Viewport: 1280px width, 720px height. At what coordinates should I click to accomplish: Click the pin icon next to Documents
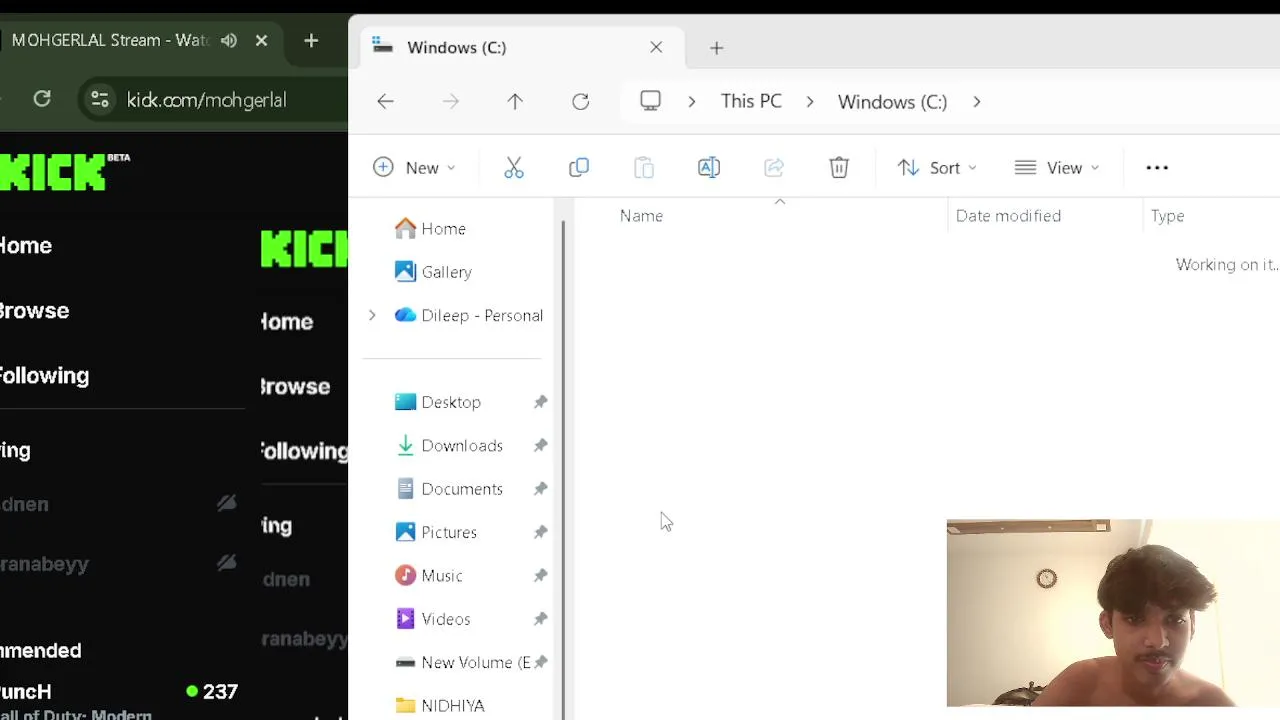(x=540, y=489)
